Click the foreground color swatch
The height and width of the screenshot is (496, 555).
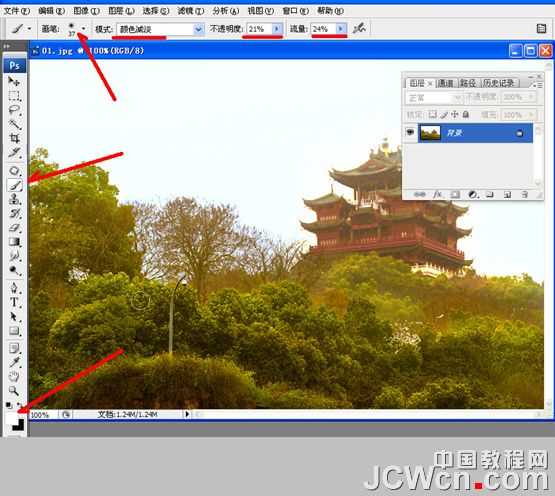[11, 418]
